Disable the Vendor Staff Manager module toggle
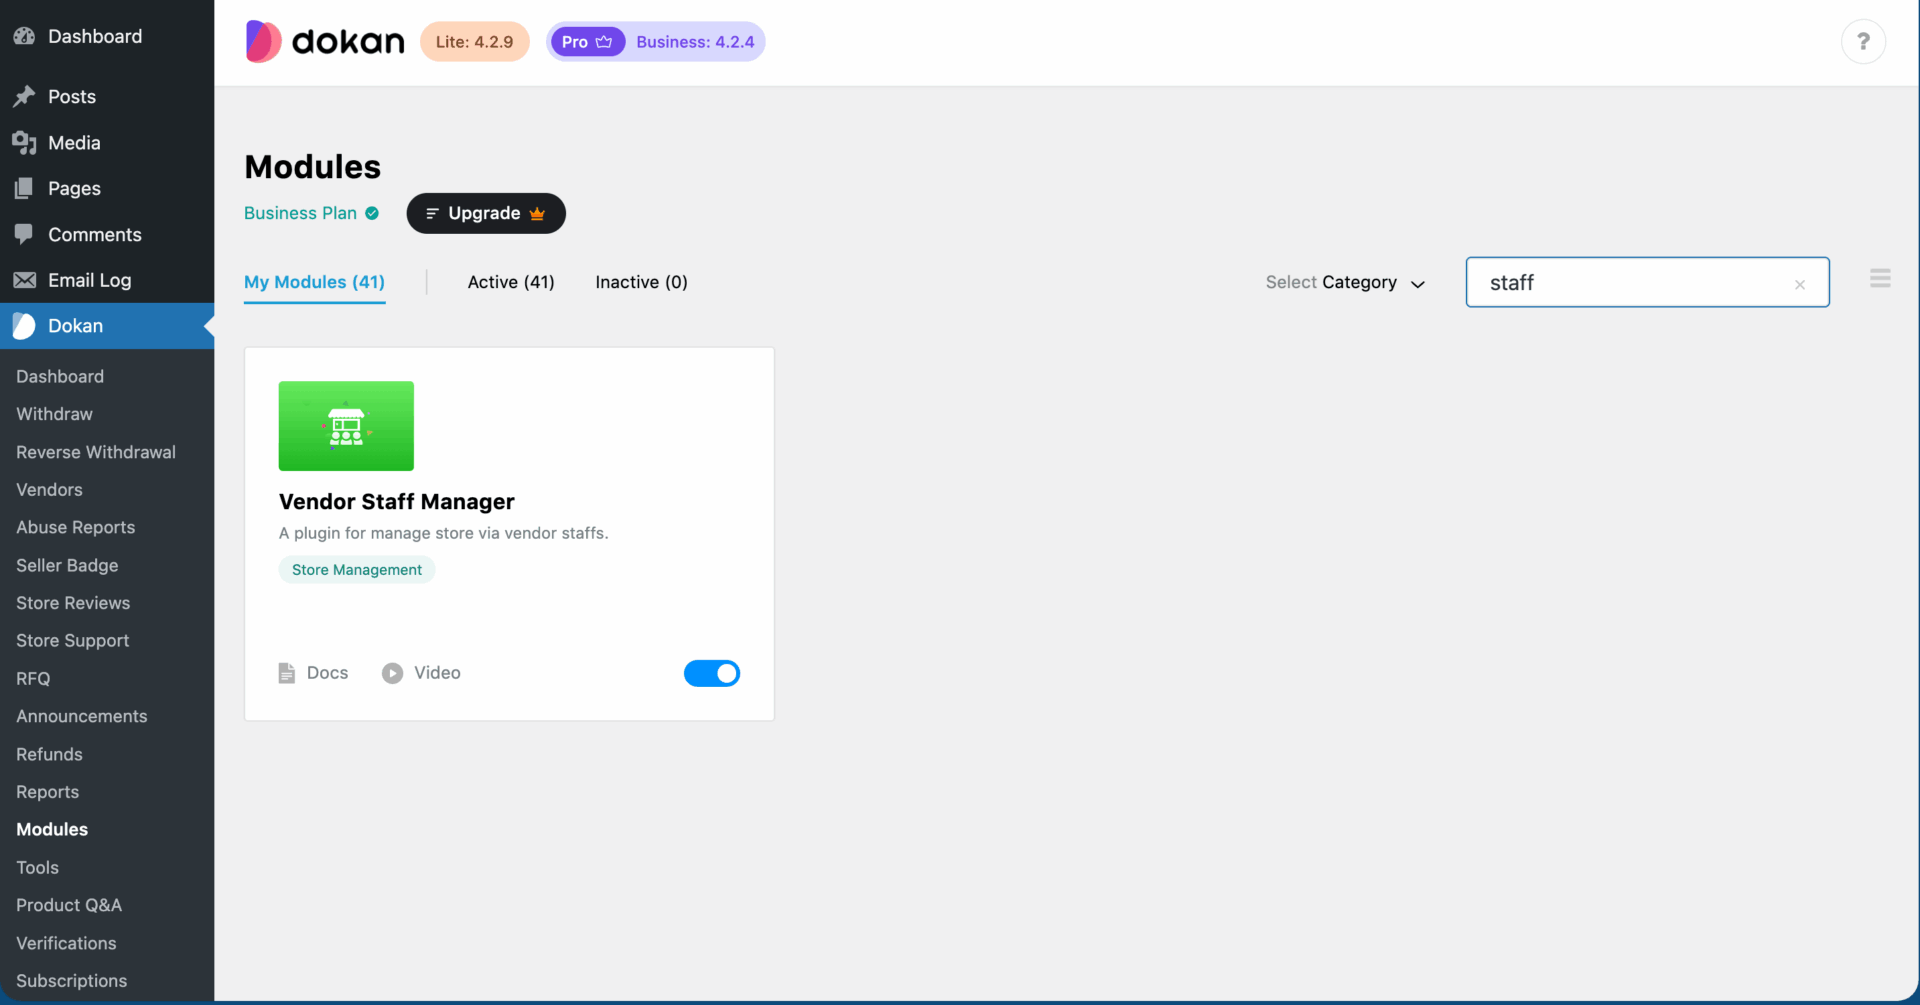Image resolution: width=1920 pixels, height=1005 pixels. point(712,673)
